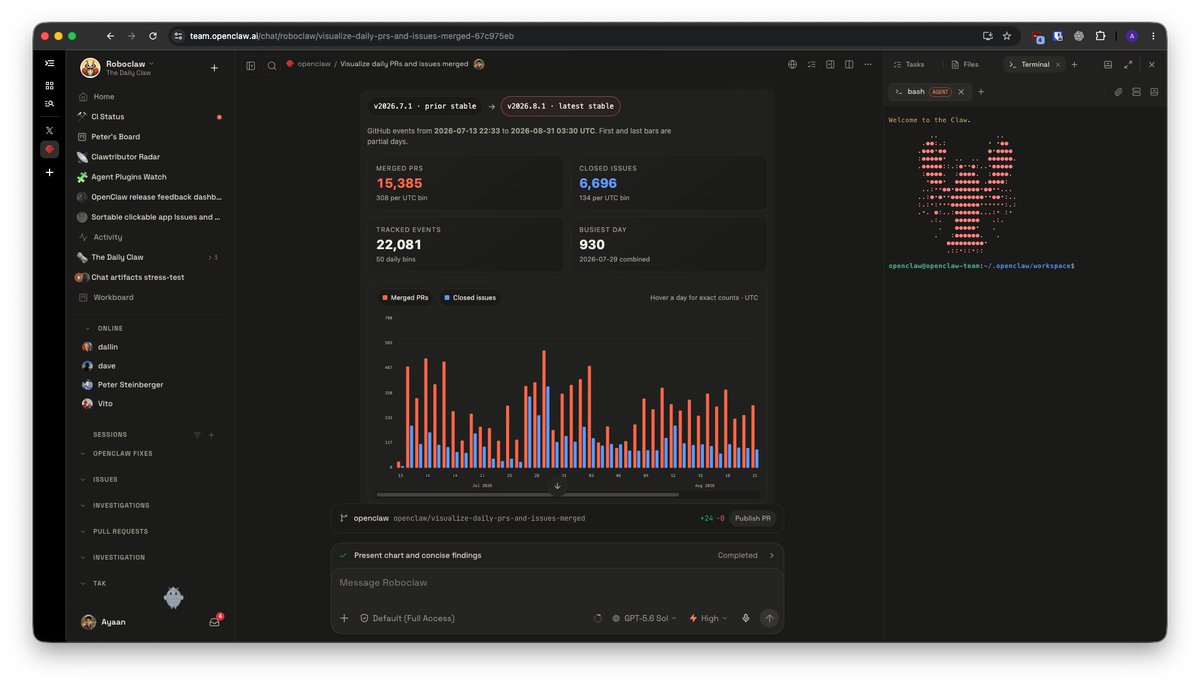Click the chart's horizontal scrollbar
Image resolution: width=1200 pixels, height=686 pixels.
pos(528,494)
